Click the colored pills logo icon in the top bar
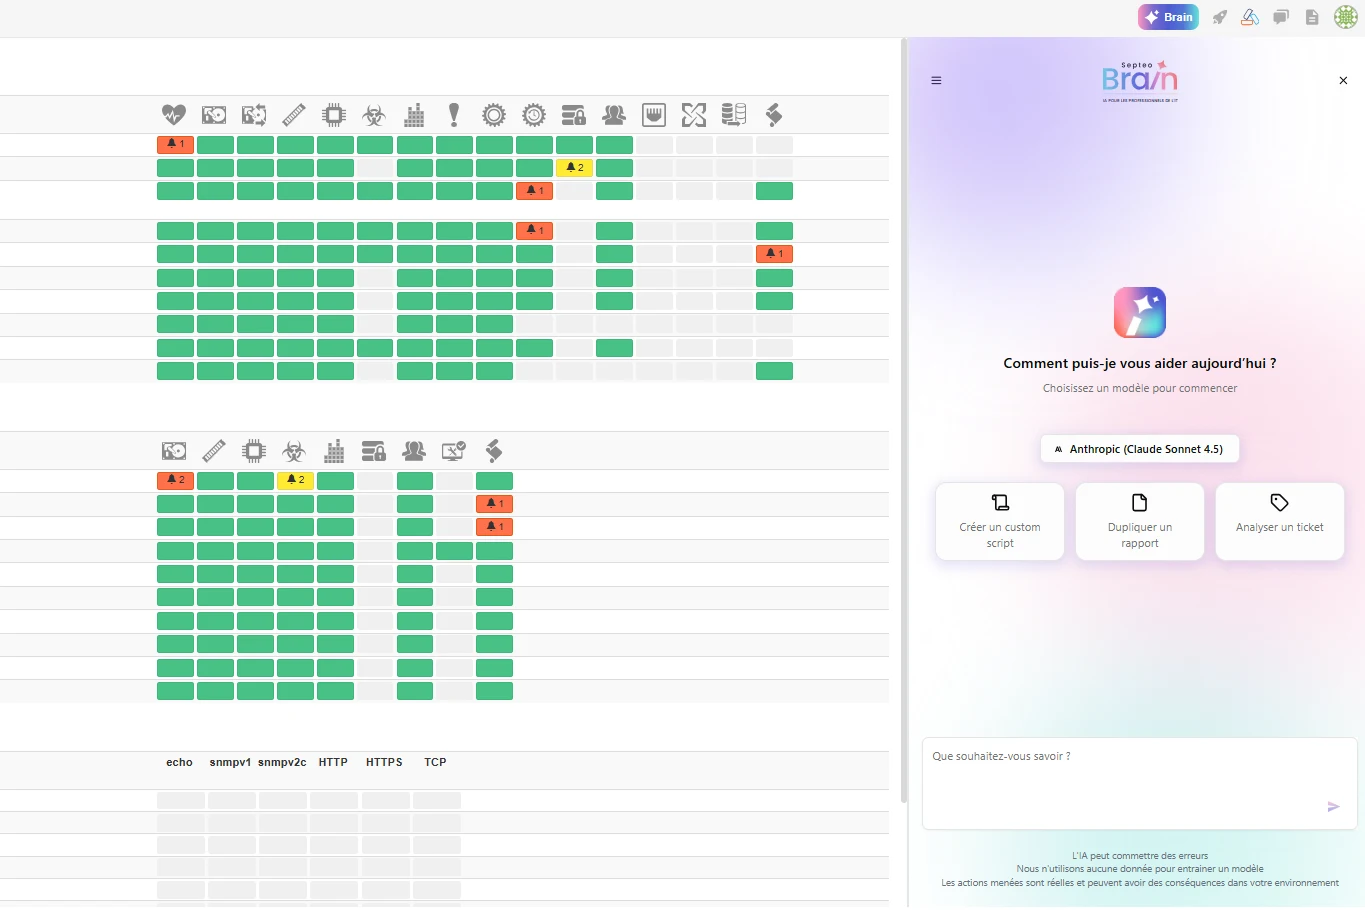Image resolution: width=1365 pixels, height=910 pixels. pos(1250,17)
